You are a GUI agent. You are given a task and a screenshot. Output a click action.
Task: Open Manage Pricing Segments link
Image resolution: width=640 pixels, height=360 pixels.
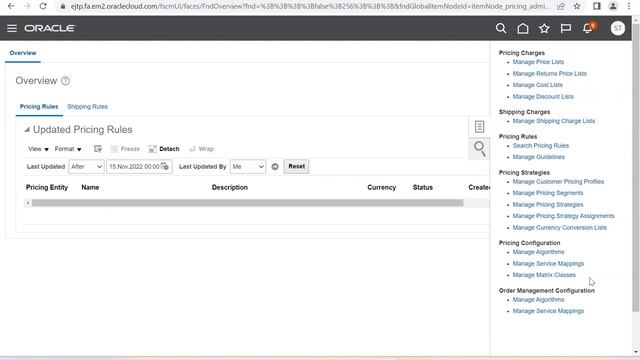click(548, 193)
